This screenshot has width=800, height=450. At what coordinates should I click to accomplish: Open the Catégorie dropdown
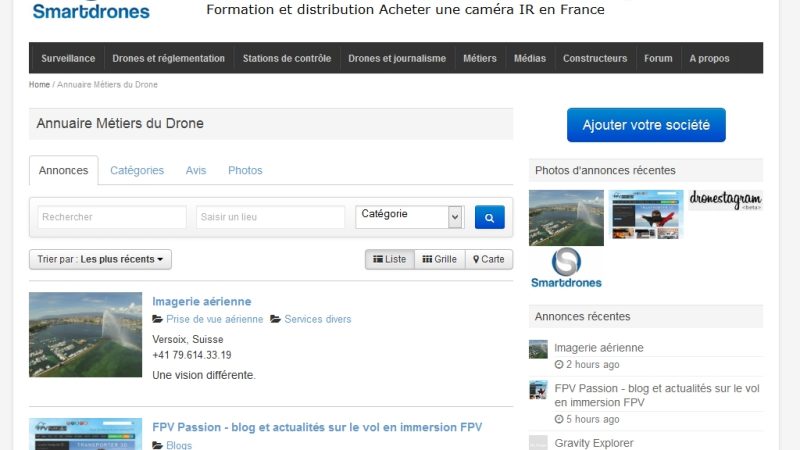click(410, 217)
